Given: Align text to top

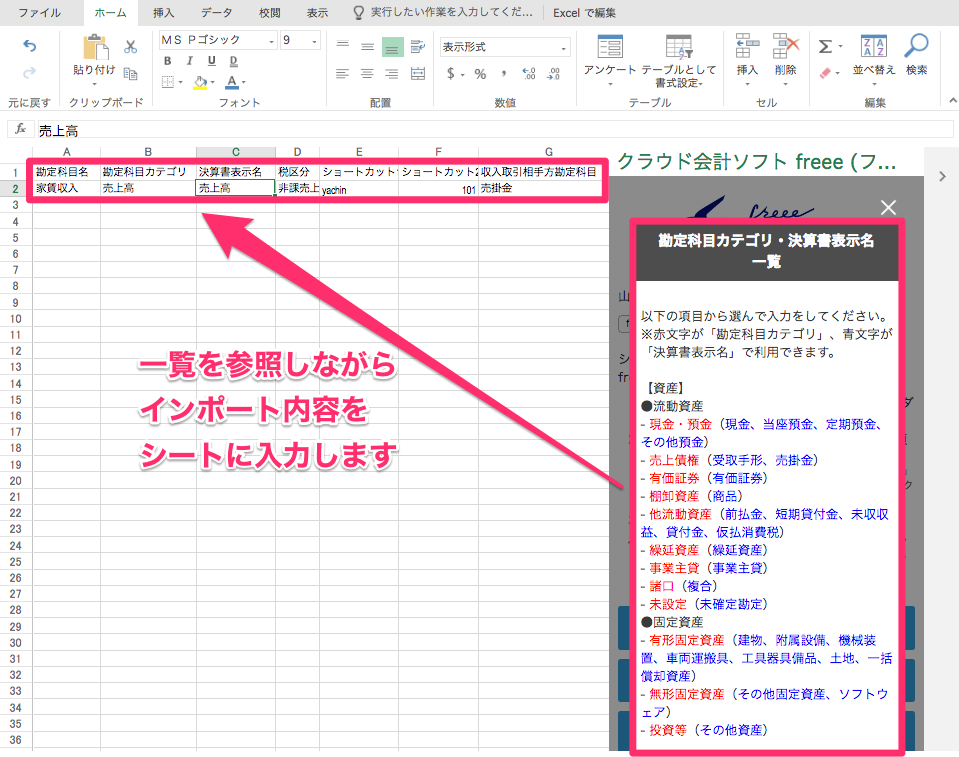Looking at the screenshot, I should tap(342, 46).
